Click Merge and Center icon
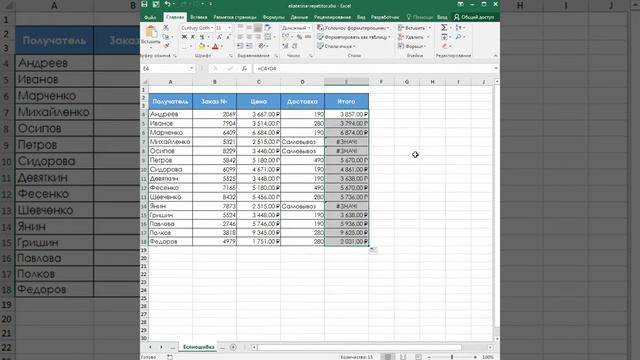640x360 pixels. point(268,37)
